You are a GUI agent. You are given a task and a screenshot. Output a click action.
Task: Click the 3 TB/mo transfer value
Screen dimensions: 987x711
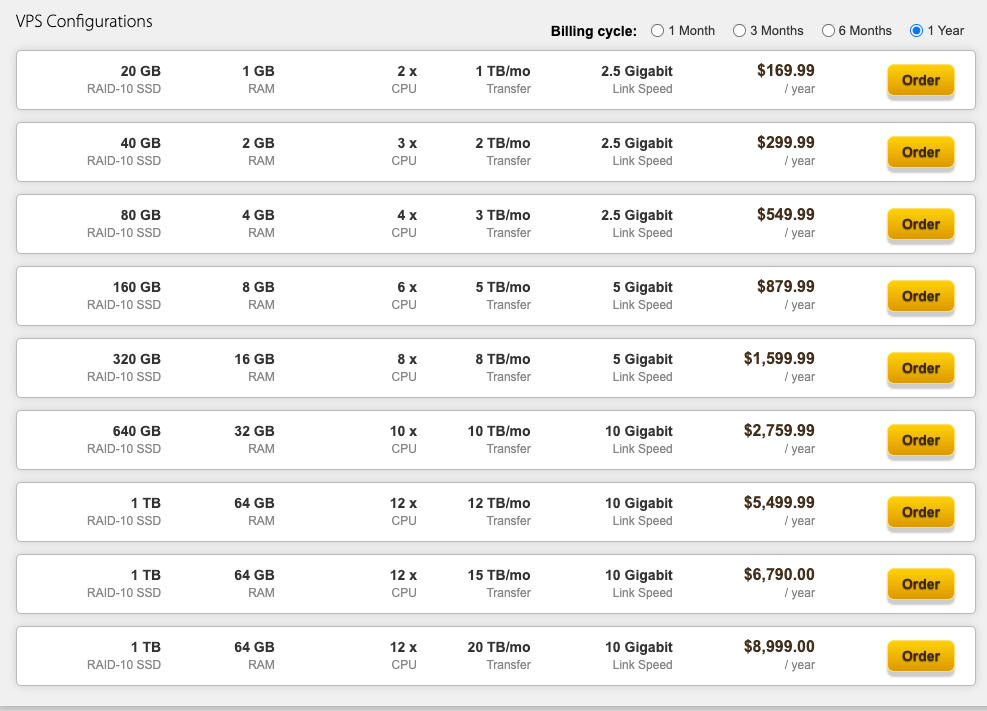[x=503, y=215]
